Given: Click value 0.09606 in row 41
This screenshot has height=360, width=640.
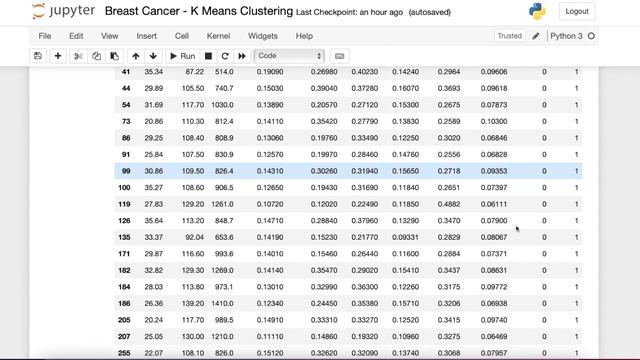Looking at the screenshot, I should (494, 72).
